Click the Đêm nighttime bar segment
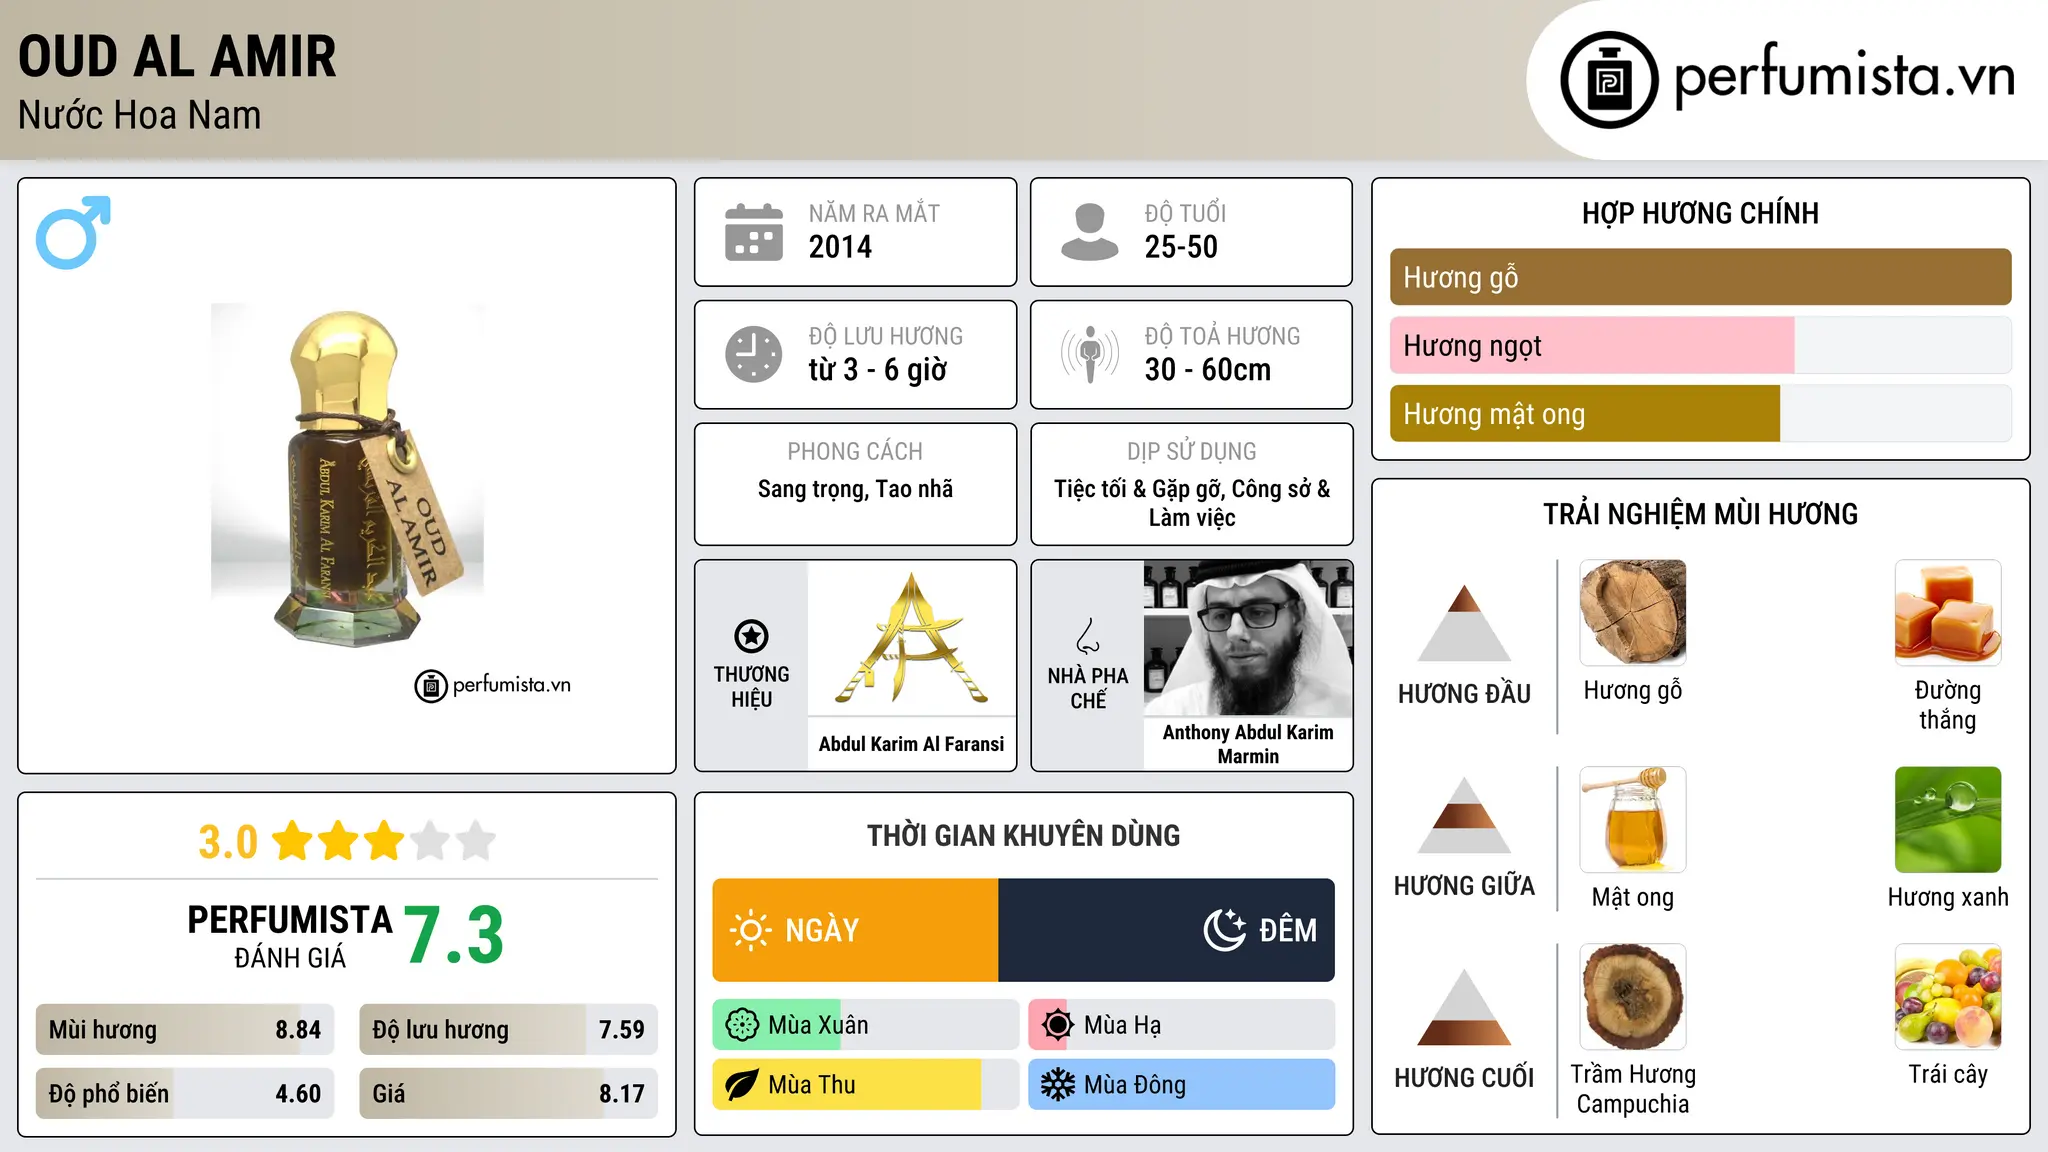The height and width of the screenshot is (1152, 2048). pos(1166,930)
